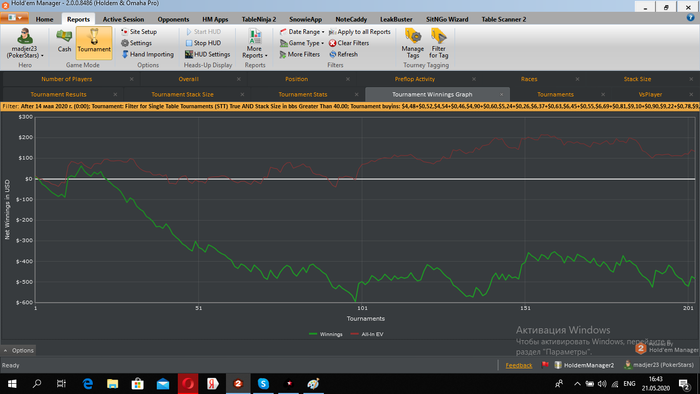Screen dimensions: 700x394
Task: Click the Start HUD button
Action: pos(203,32)
